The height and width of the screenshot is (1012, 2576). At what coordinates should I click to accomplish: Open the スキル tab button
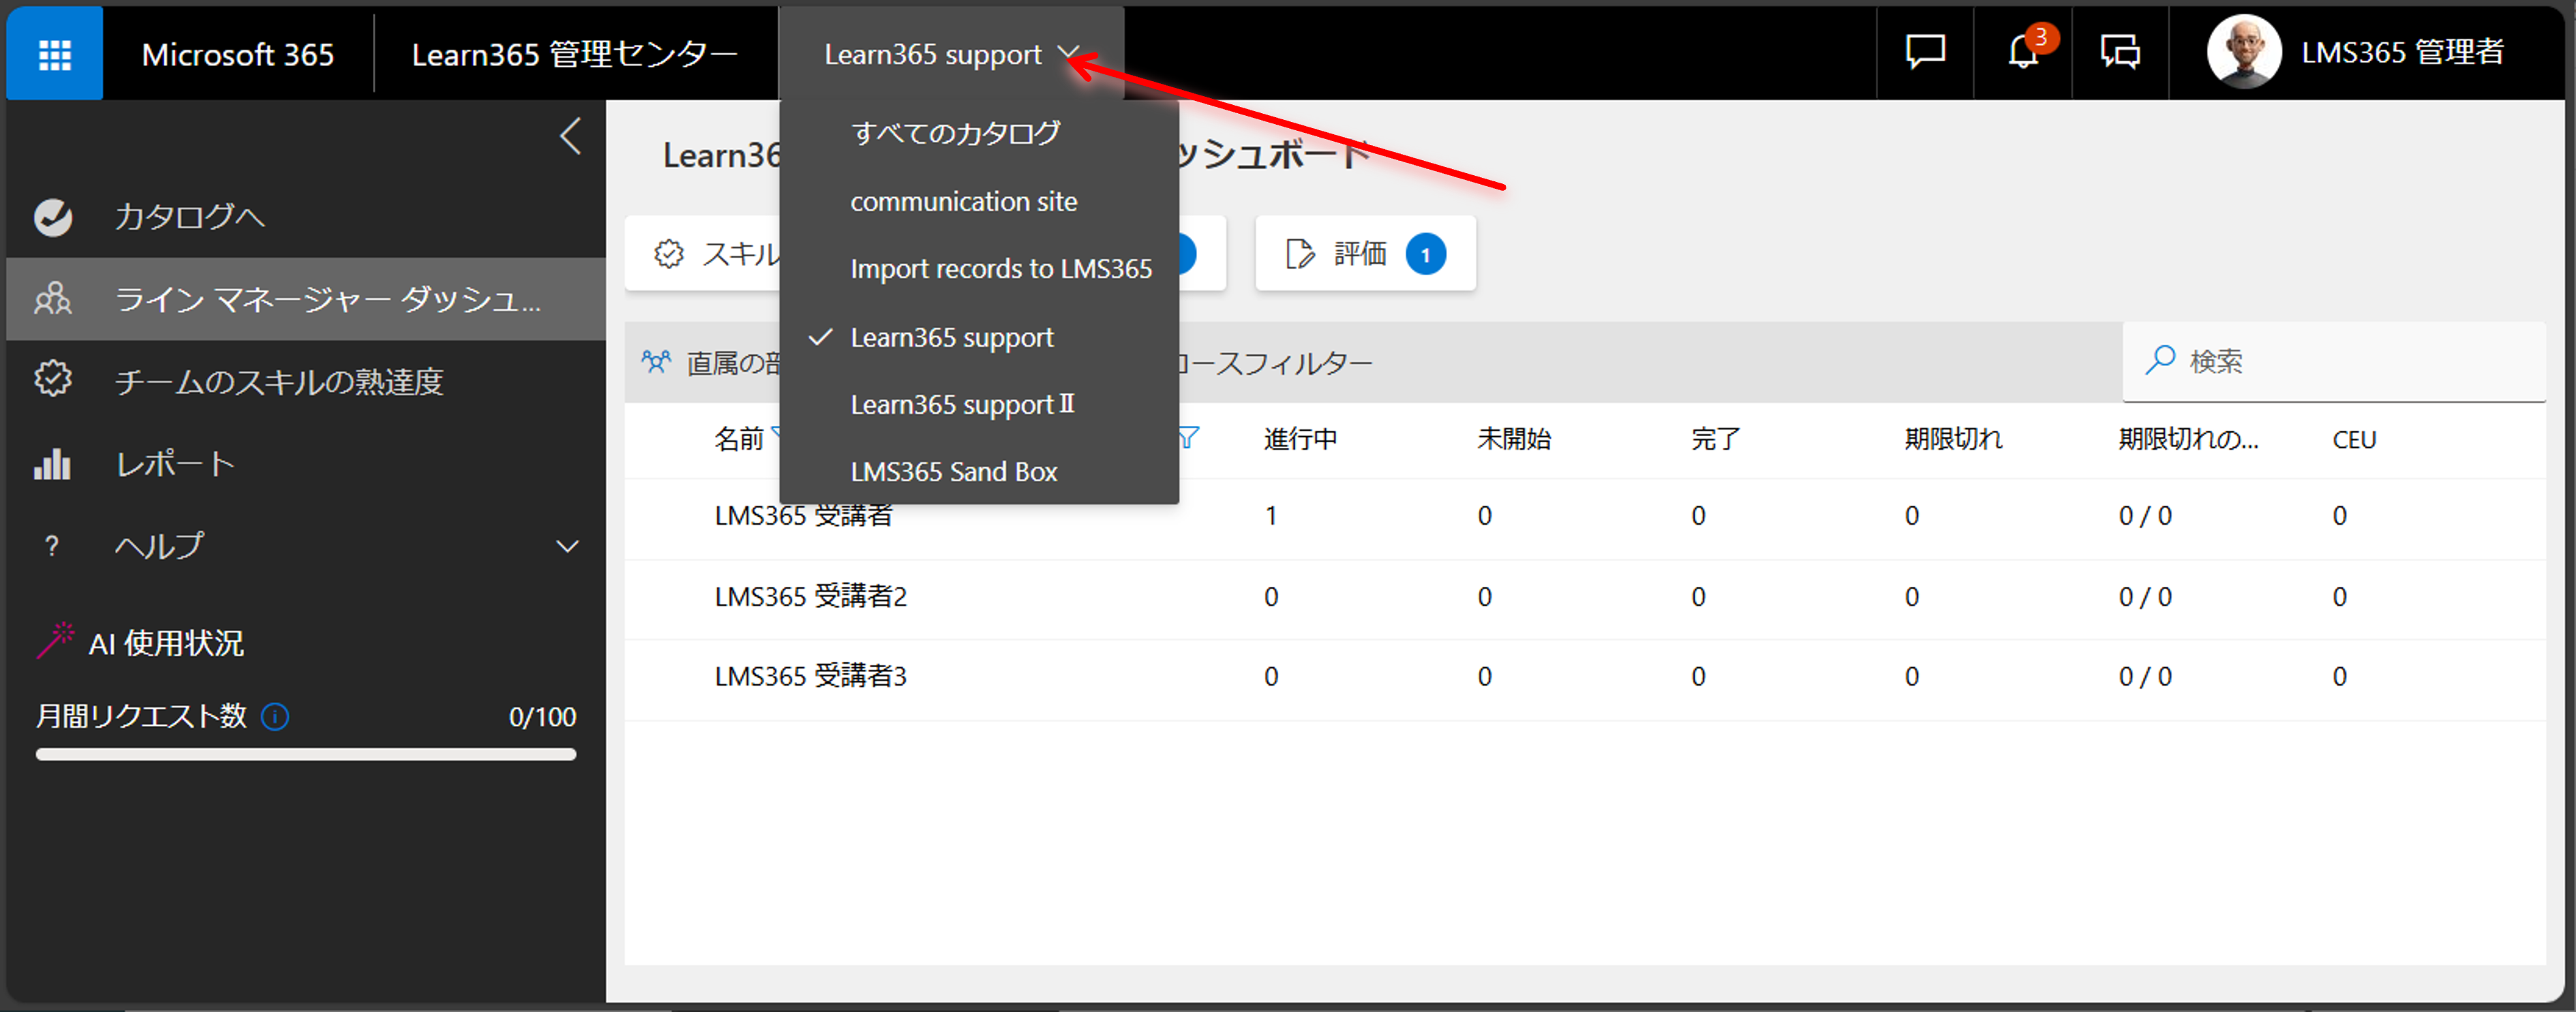703,254
